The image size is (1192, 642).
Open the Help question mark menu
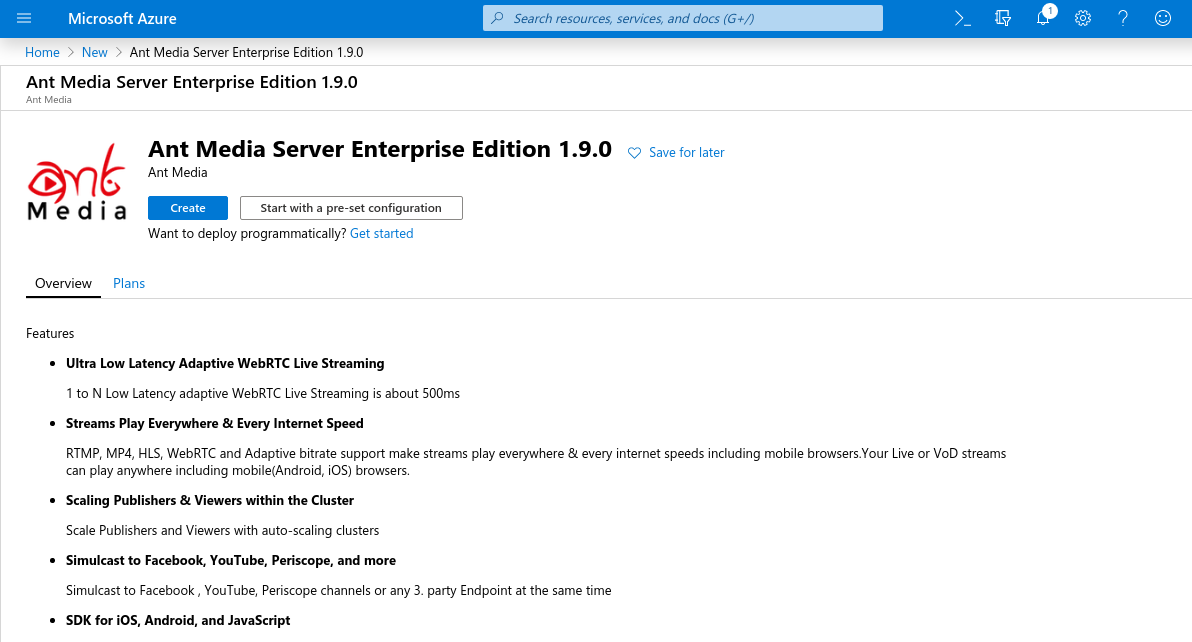coord(1123,18)
